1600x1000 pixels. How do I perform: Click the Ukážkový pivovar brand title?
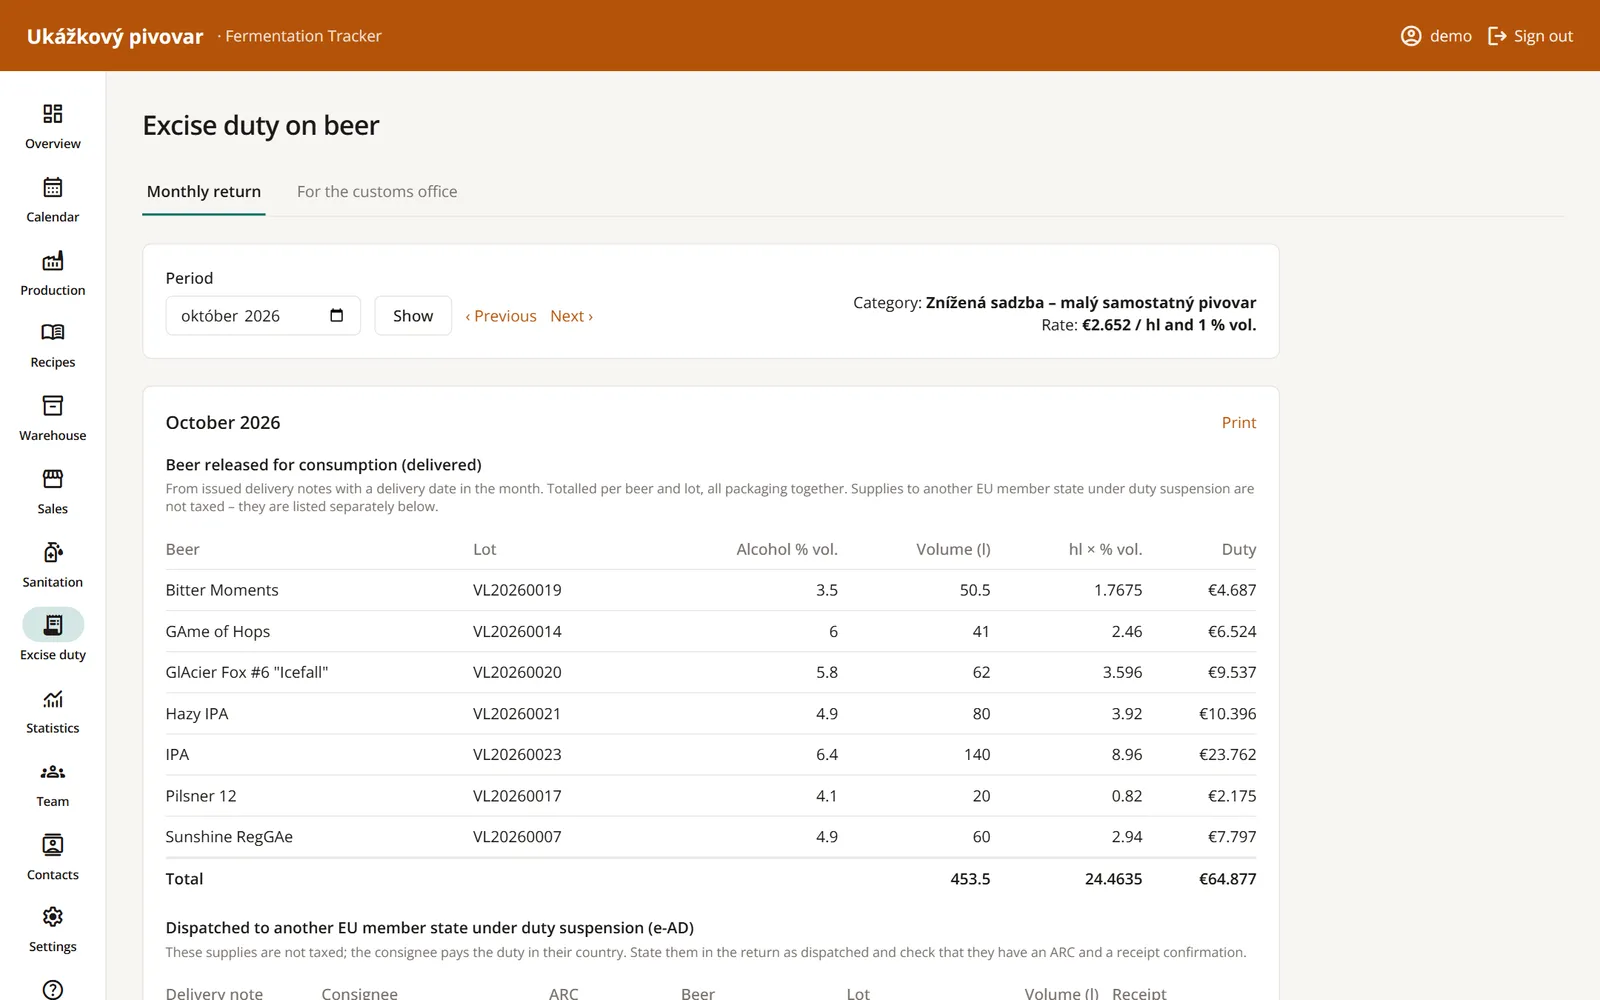(x=115, y=36)
